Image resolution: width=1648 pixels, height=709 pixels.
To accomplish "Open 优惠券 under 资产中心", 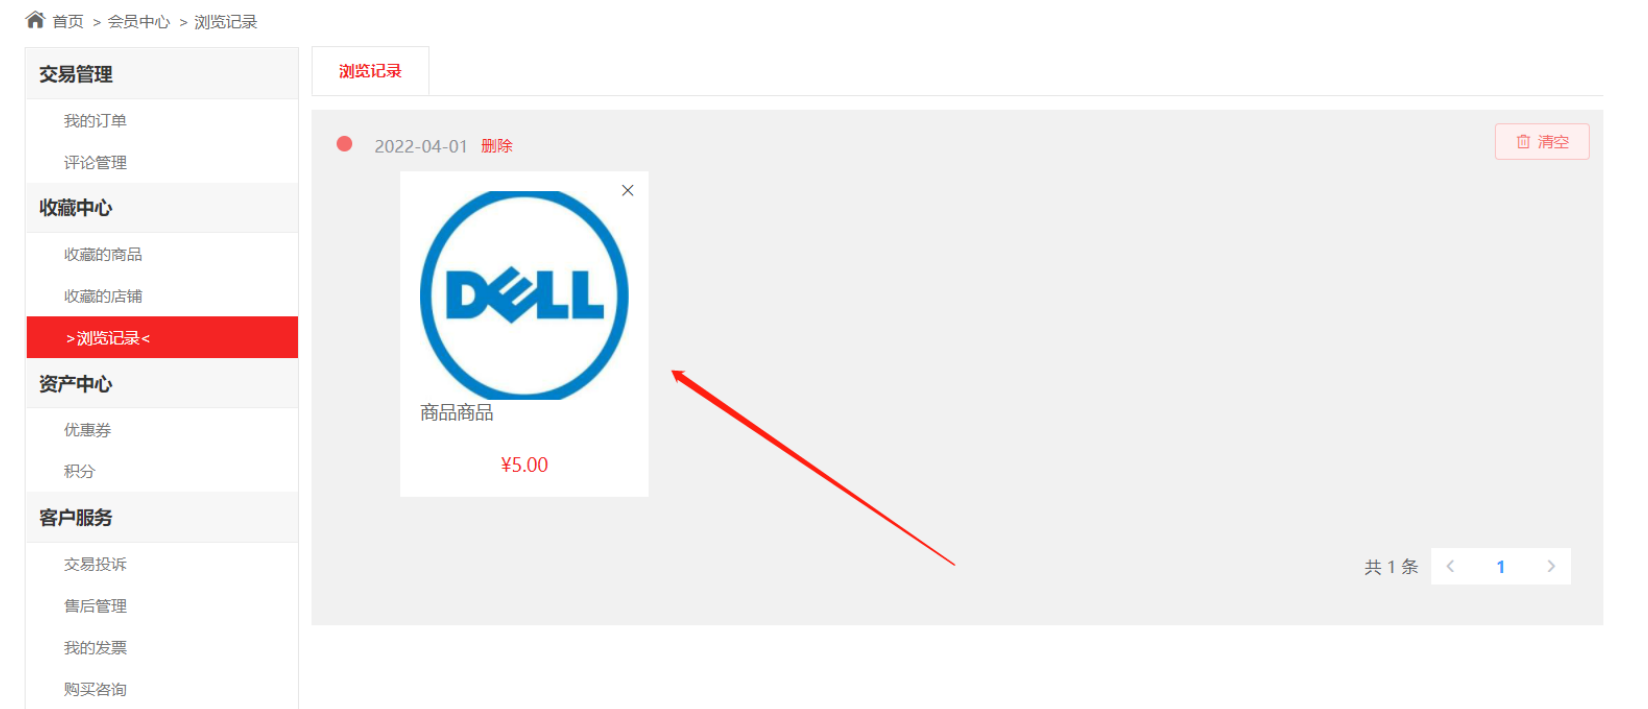I will coord(88,430).
